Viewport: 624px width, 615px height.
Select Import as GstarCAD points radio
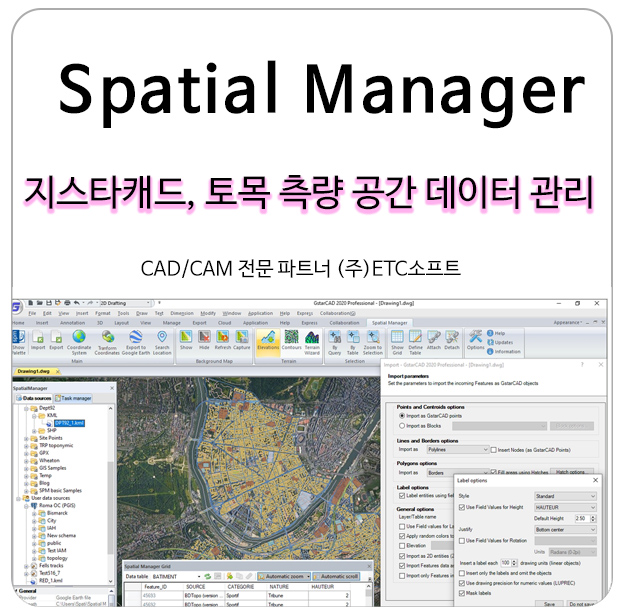[x=402, y=416]
